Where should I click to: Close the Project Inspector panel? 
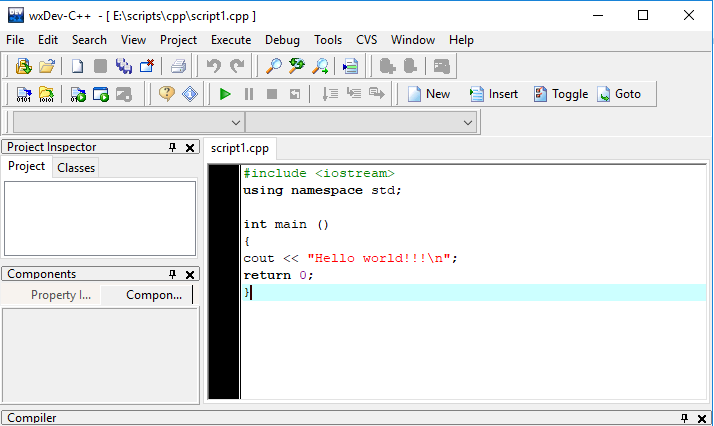pyautogui.click(x=190, y=147)
